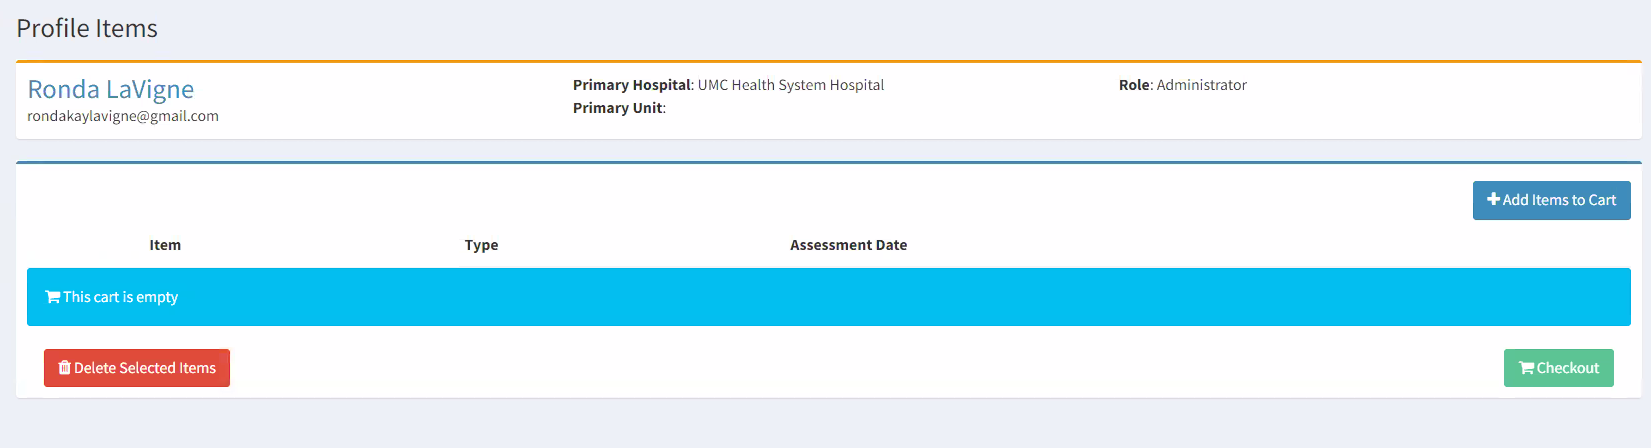
Task: Click UMC Health System Hospital text
Action: (x=791, y=85)
